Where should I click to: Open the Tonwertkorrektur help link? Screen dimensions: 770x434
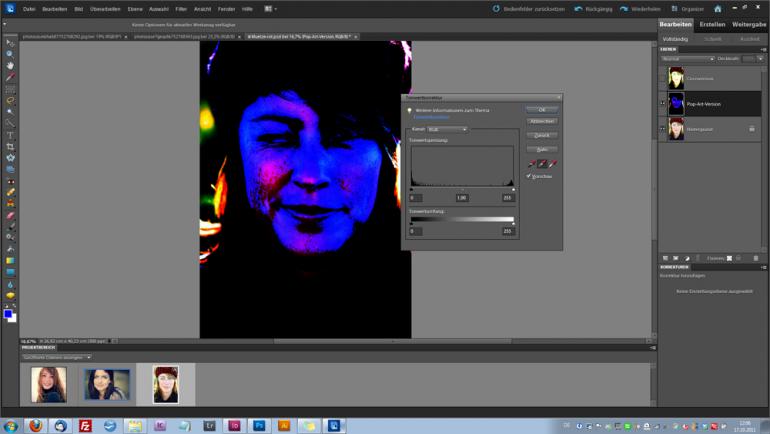[431, 117]
